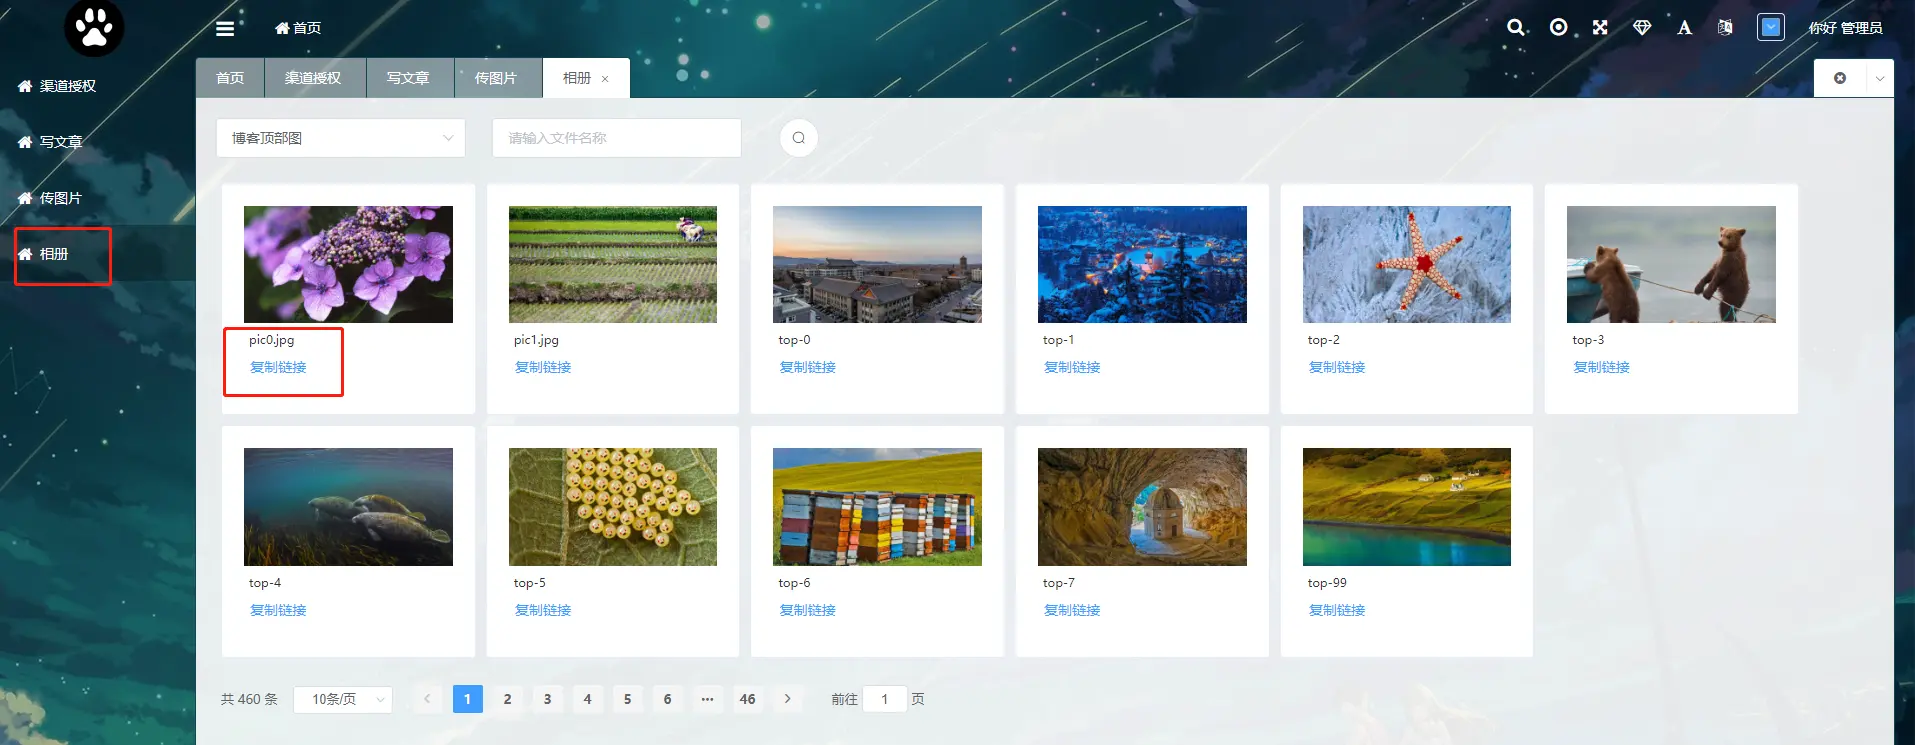Click the circular target icon in top bar

pyautogui.click(x=1558, y=27)
